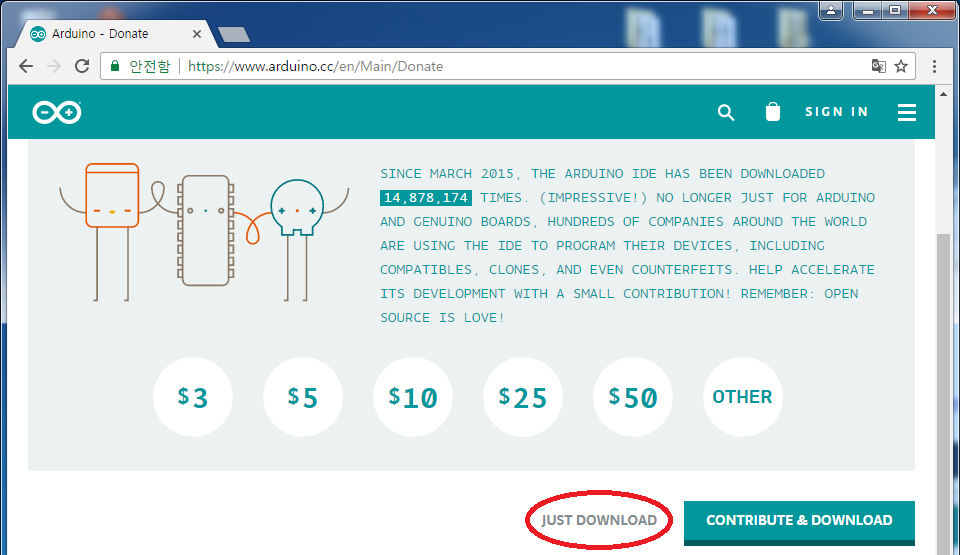Choose the $25 donation amount
This screenshot has height=555, width=961.
523,397
